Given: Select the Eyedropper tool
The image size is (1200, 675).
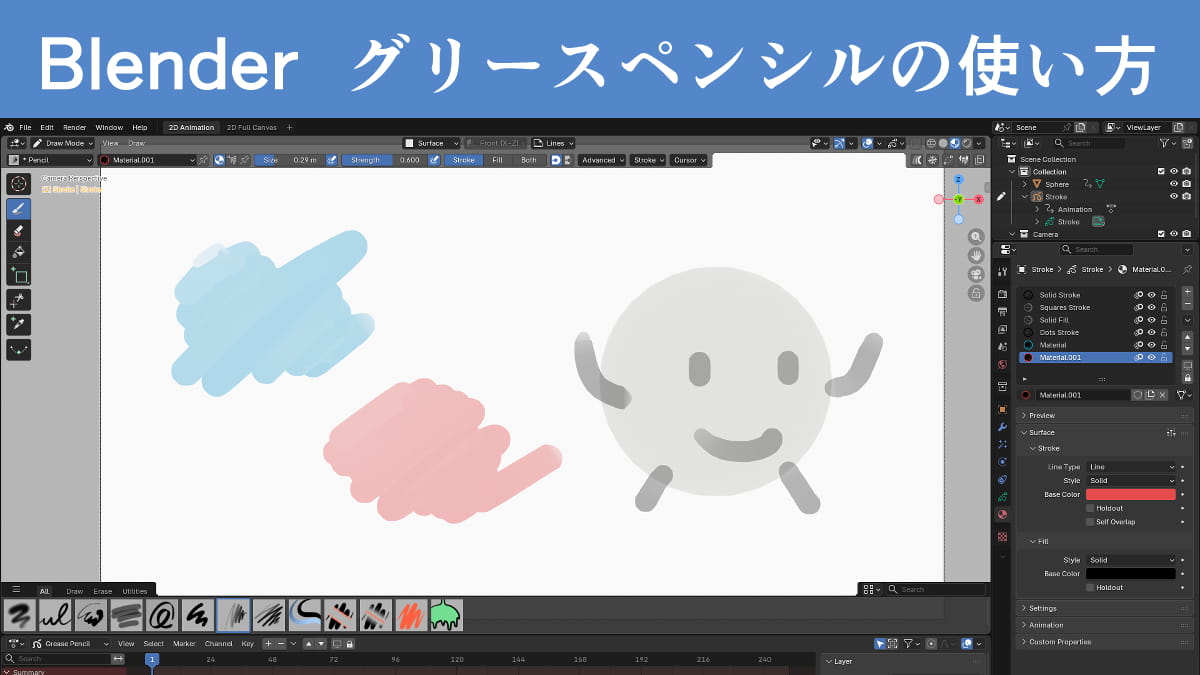Looking at the screenshot, I should [x=18, y=324].
